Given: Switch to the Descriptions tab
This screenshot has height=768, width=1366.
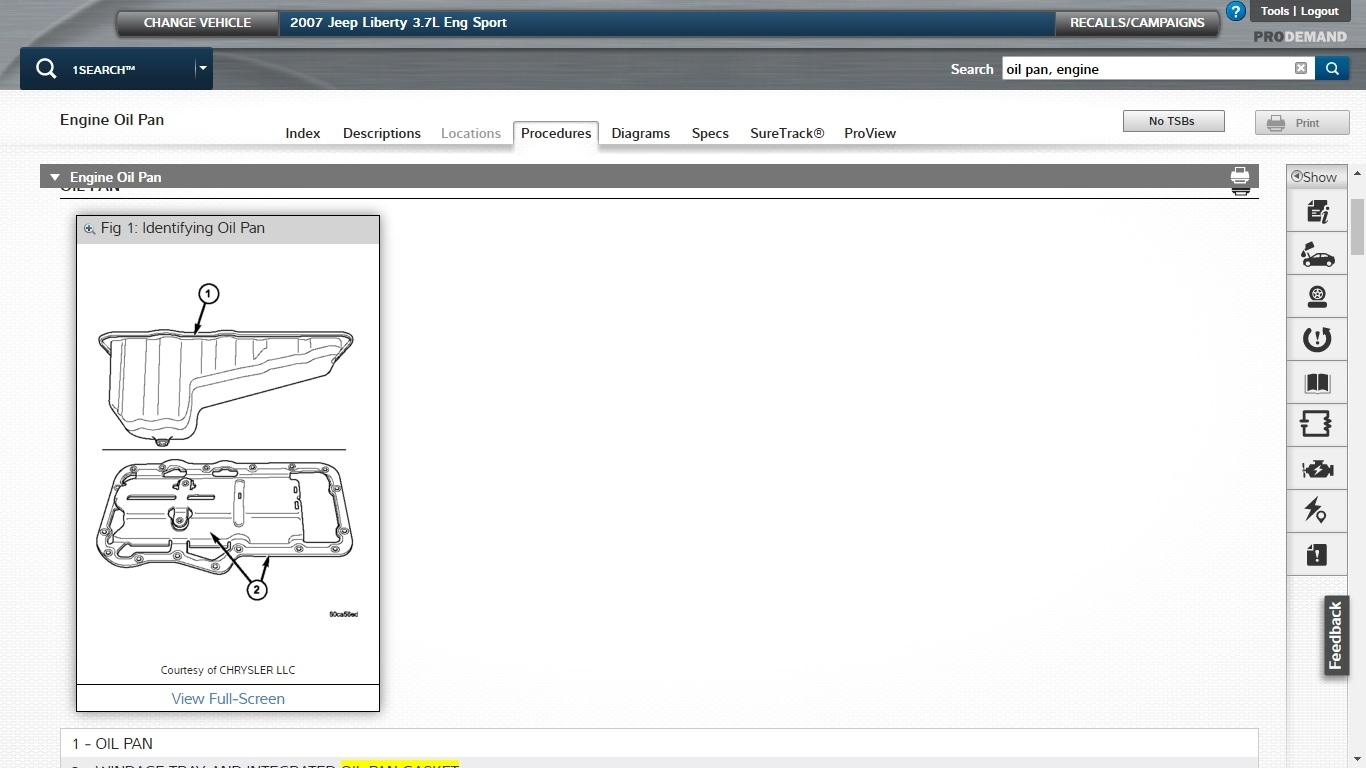Looking at the screenshot, I should 382,133.
